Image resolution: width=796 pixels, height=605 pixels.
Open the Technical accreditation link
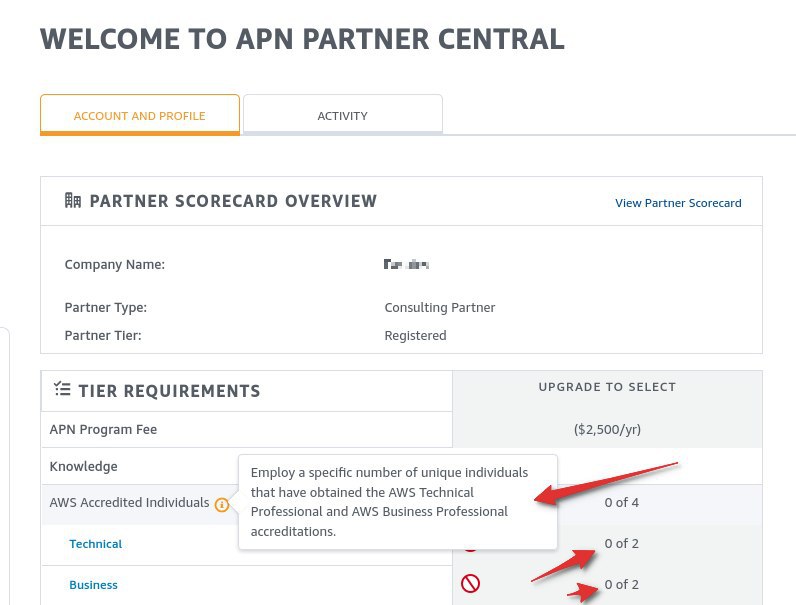point(95,544)
